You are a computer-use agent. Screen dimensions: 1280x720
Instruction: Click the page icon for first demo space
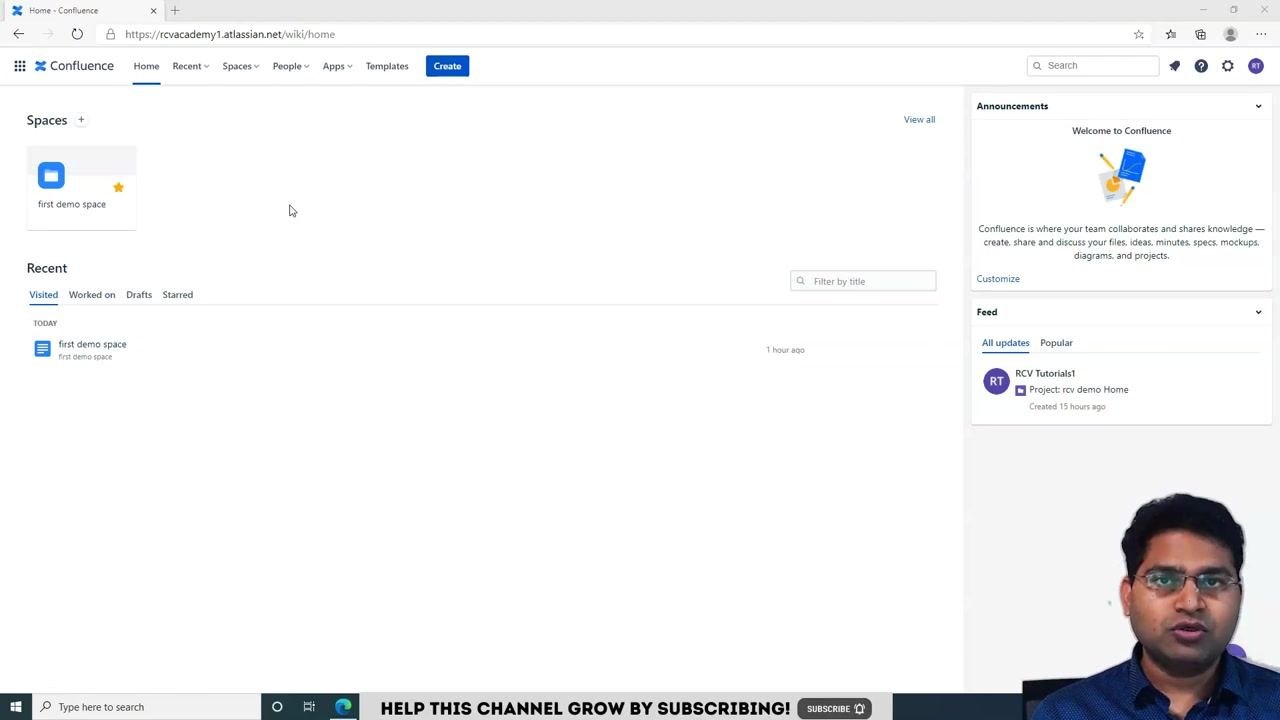42,349
